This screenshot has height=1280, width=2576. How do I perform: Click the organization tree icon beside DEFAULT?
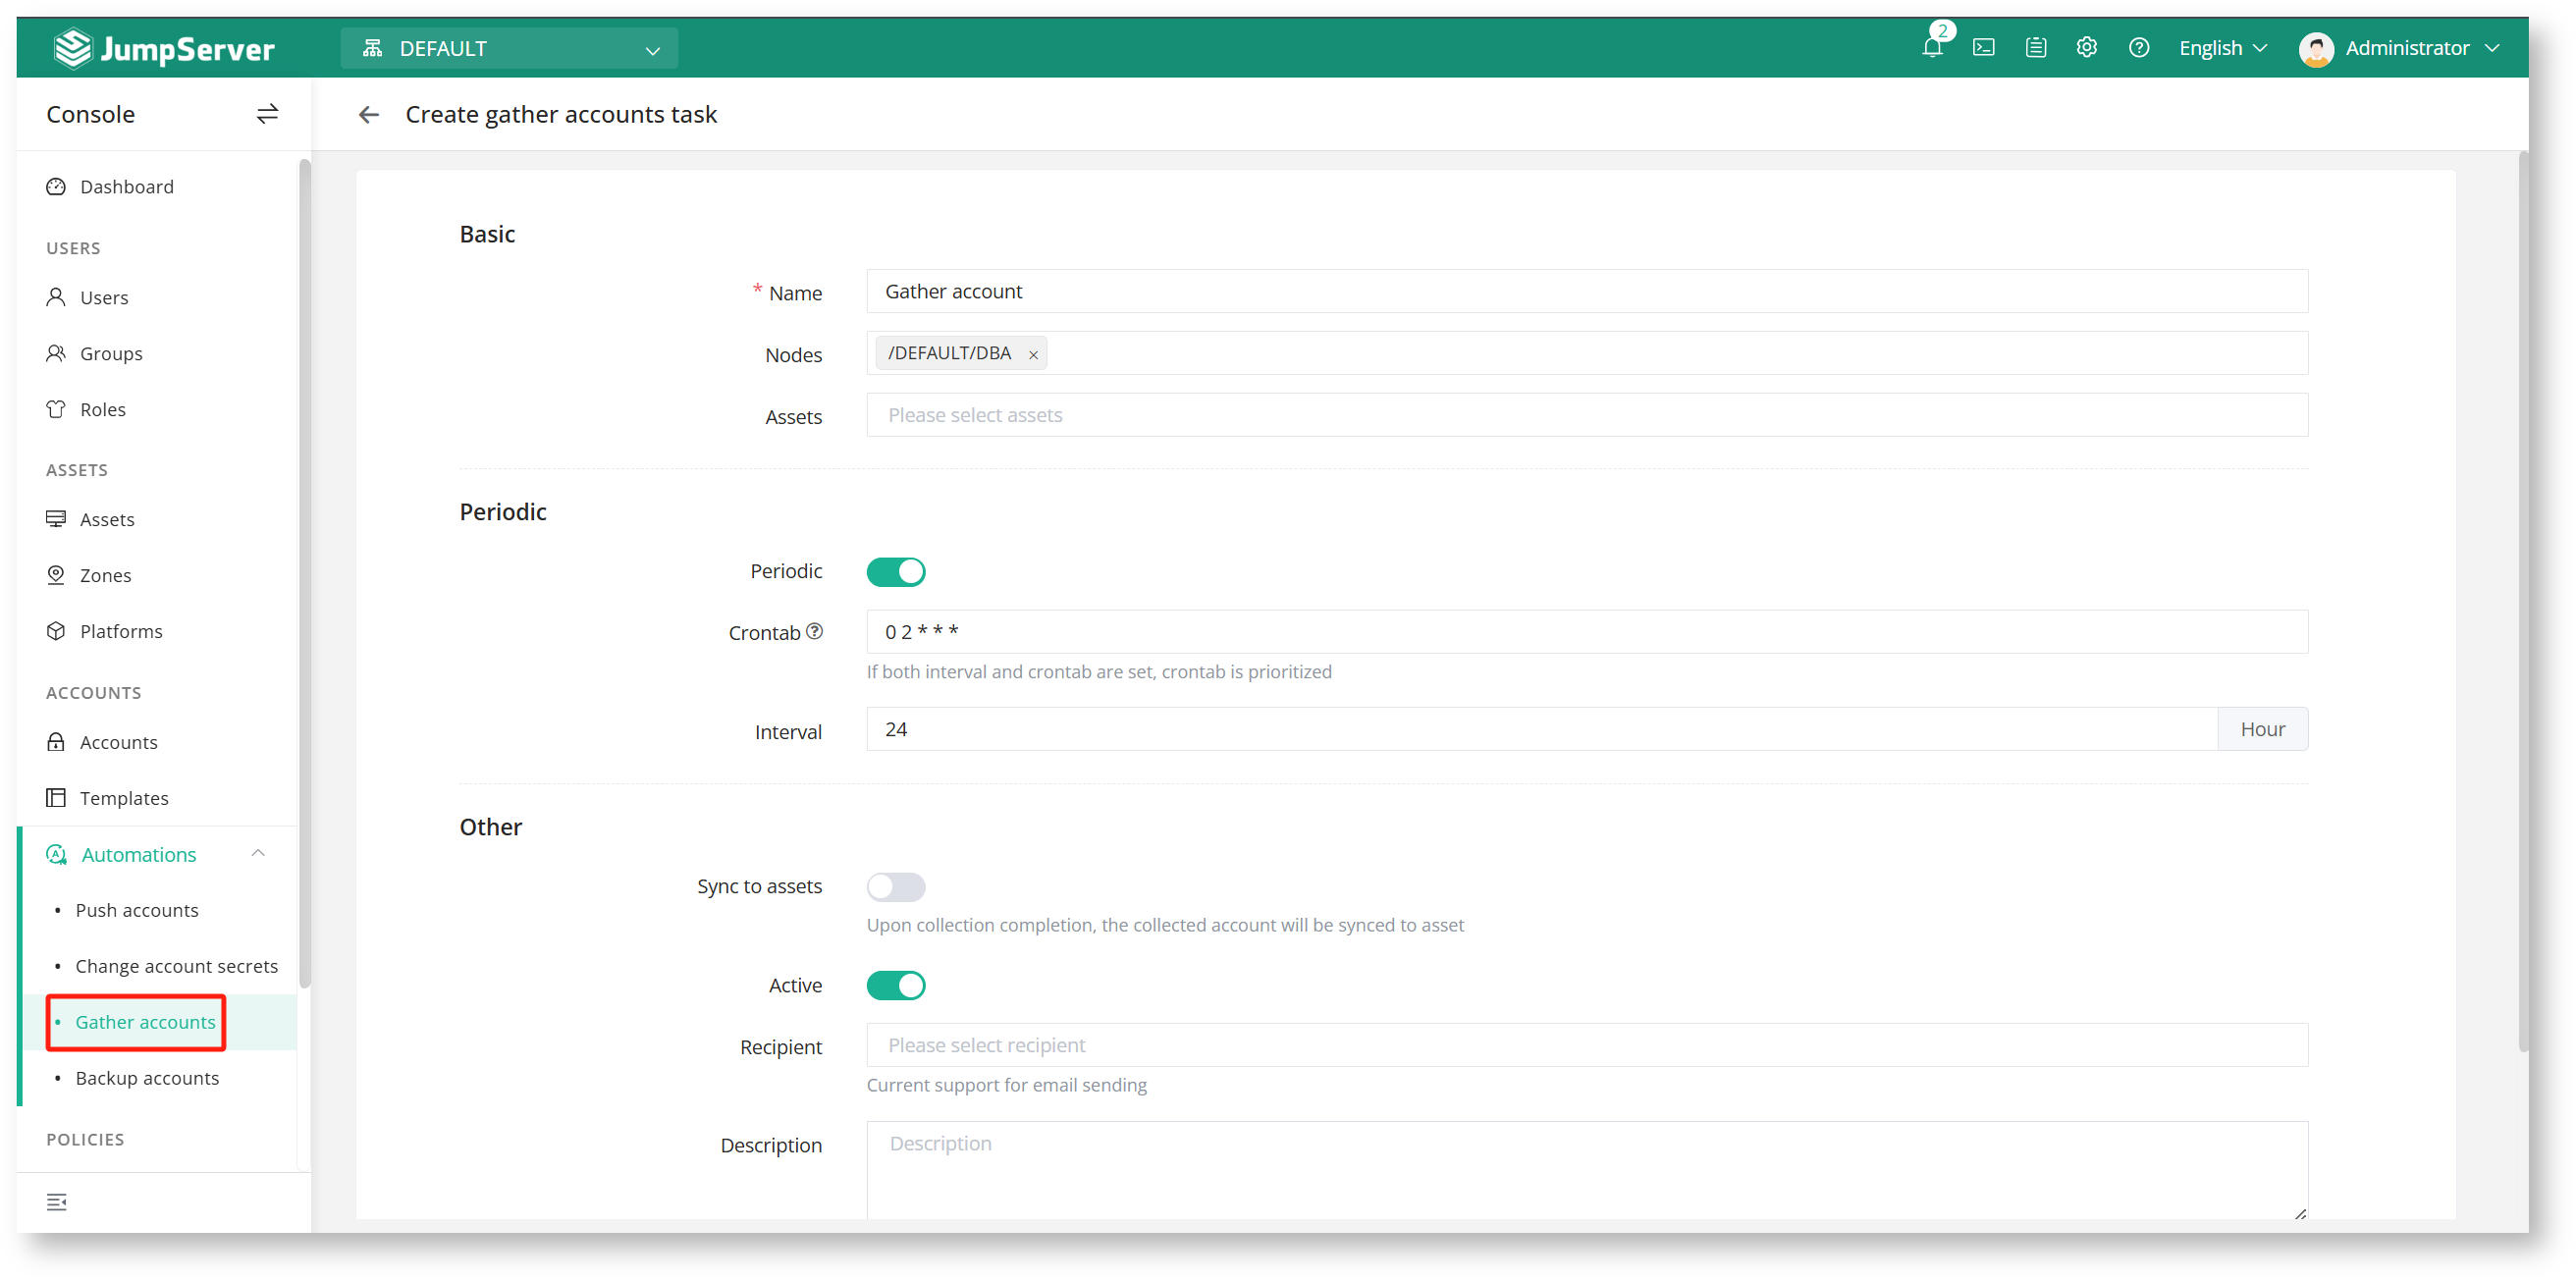click(x=373, y=48)
